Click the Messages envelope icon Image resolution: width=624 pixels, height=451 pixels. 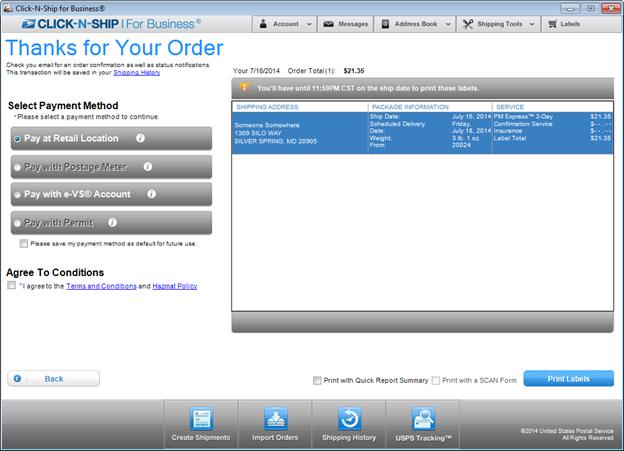(328, 24)
